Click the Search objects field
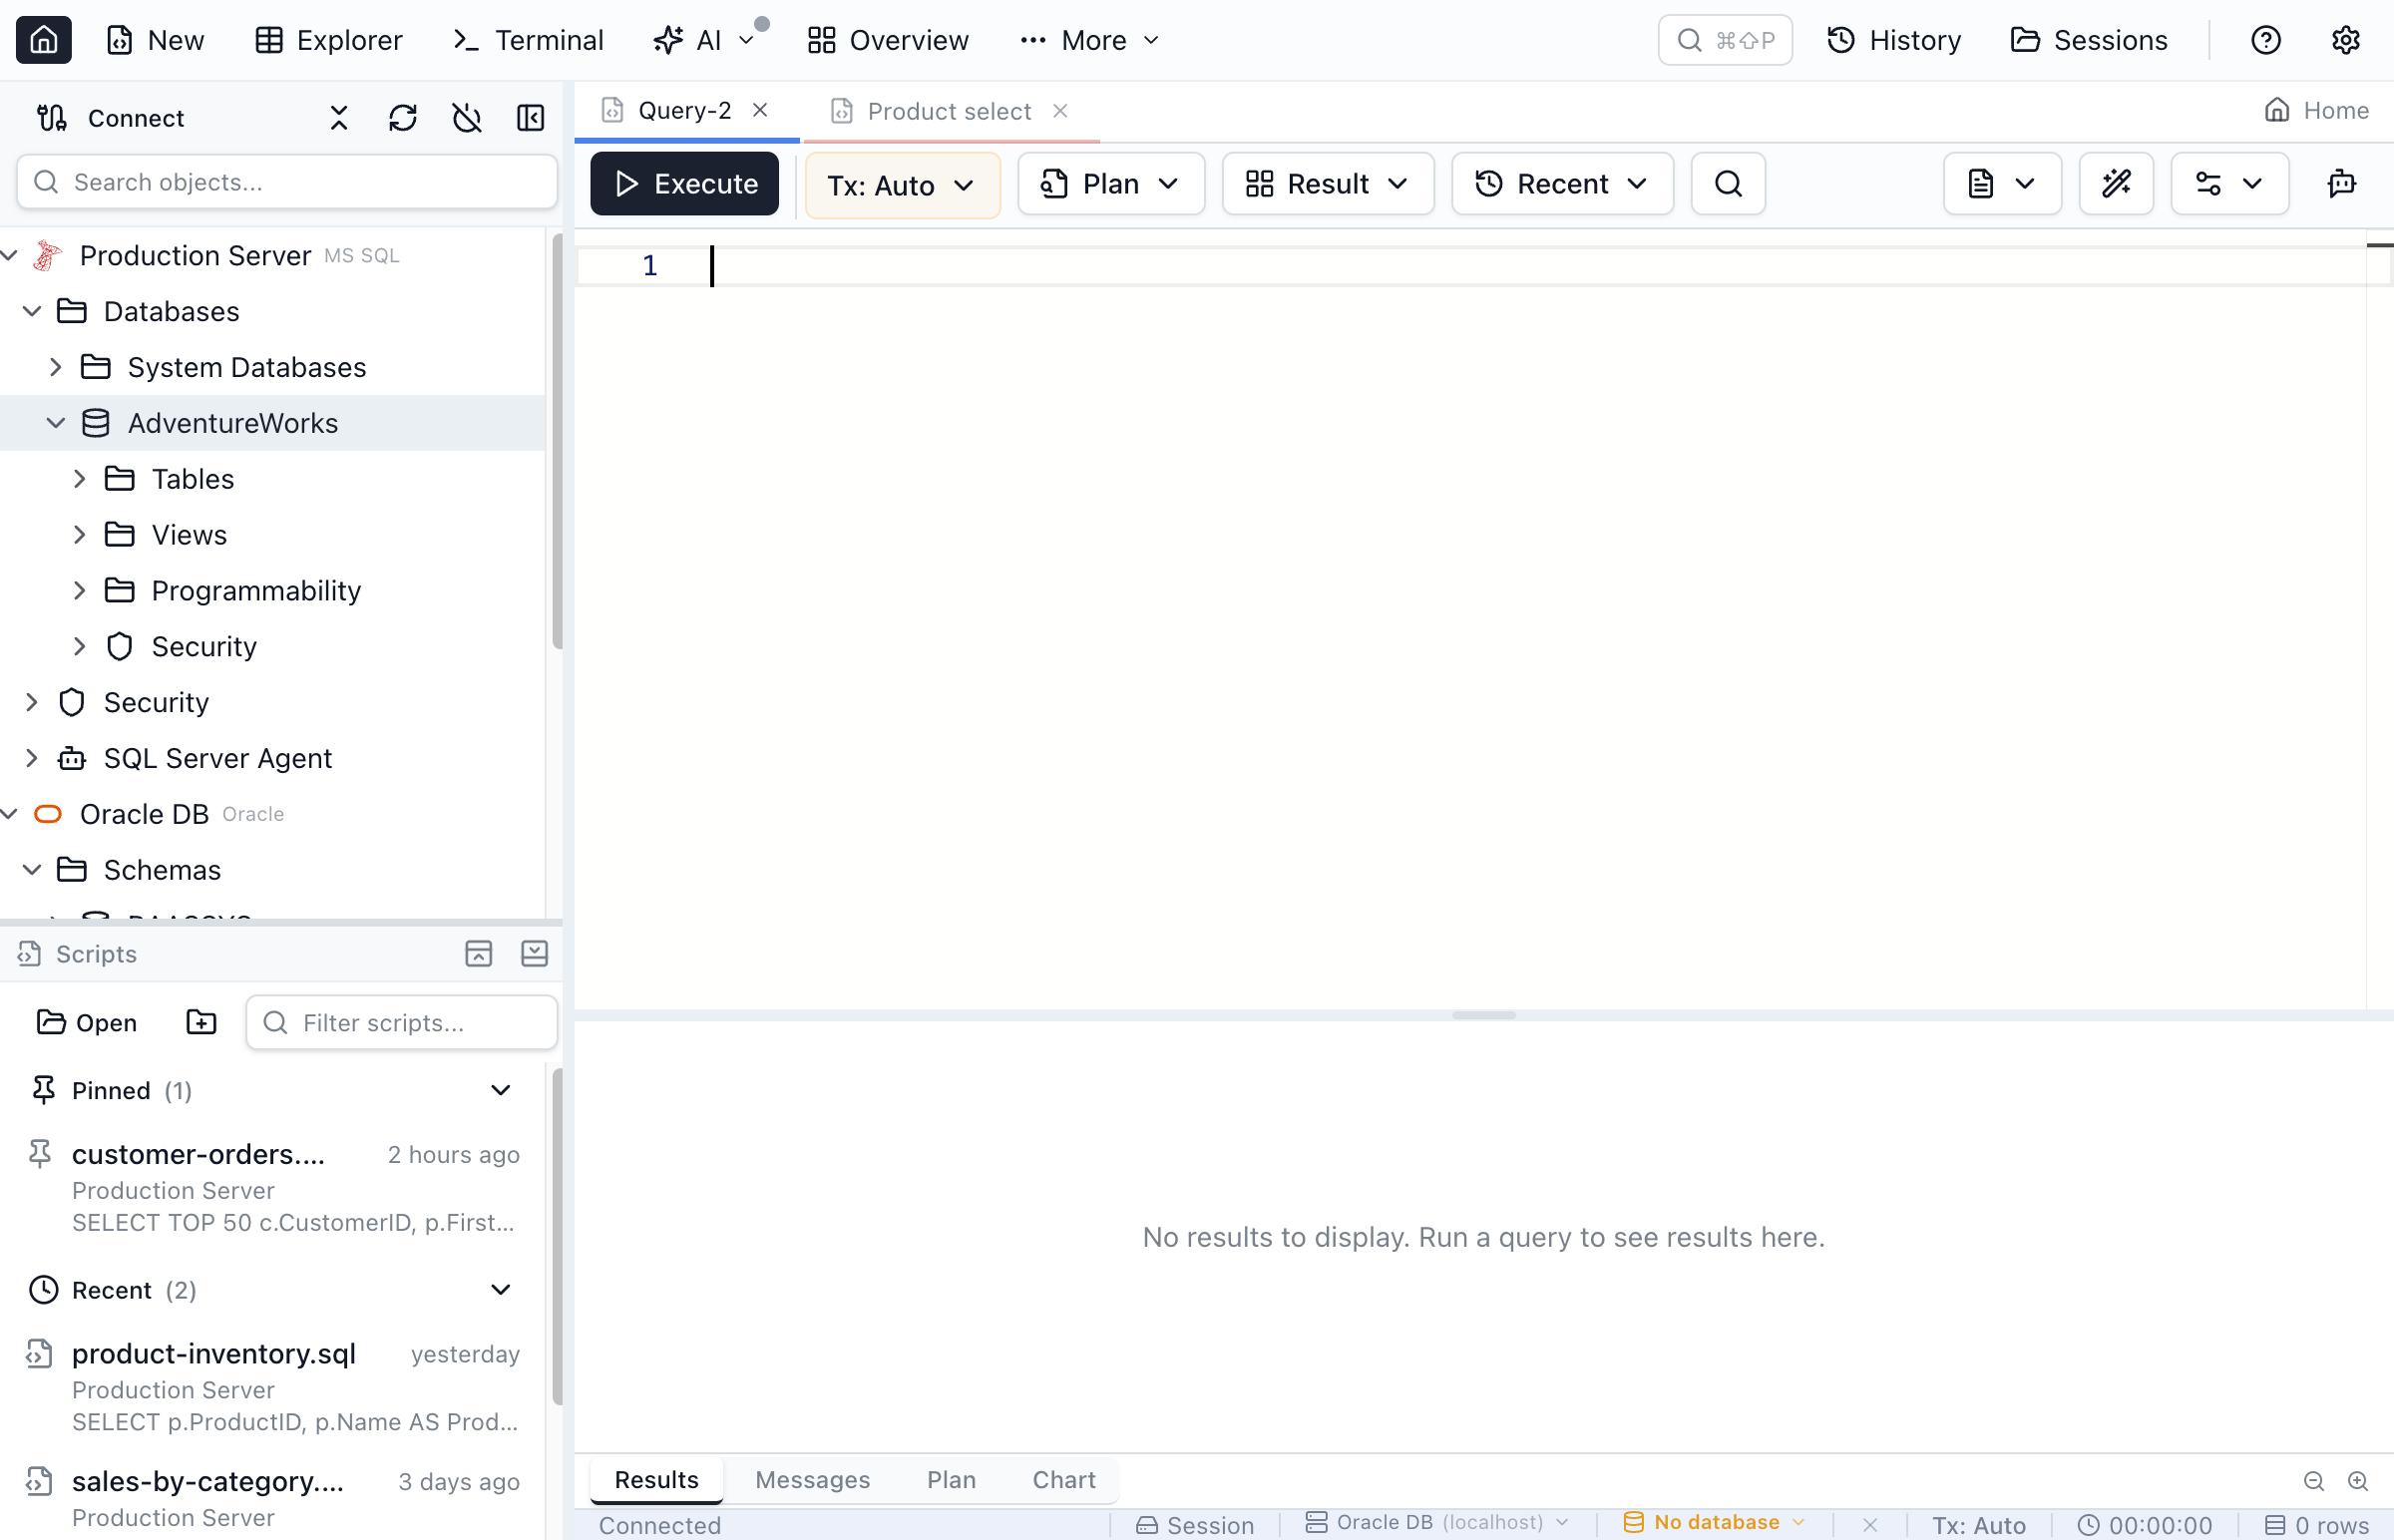 287,182
